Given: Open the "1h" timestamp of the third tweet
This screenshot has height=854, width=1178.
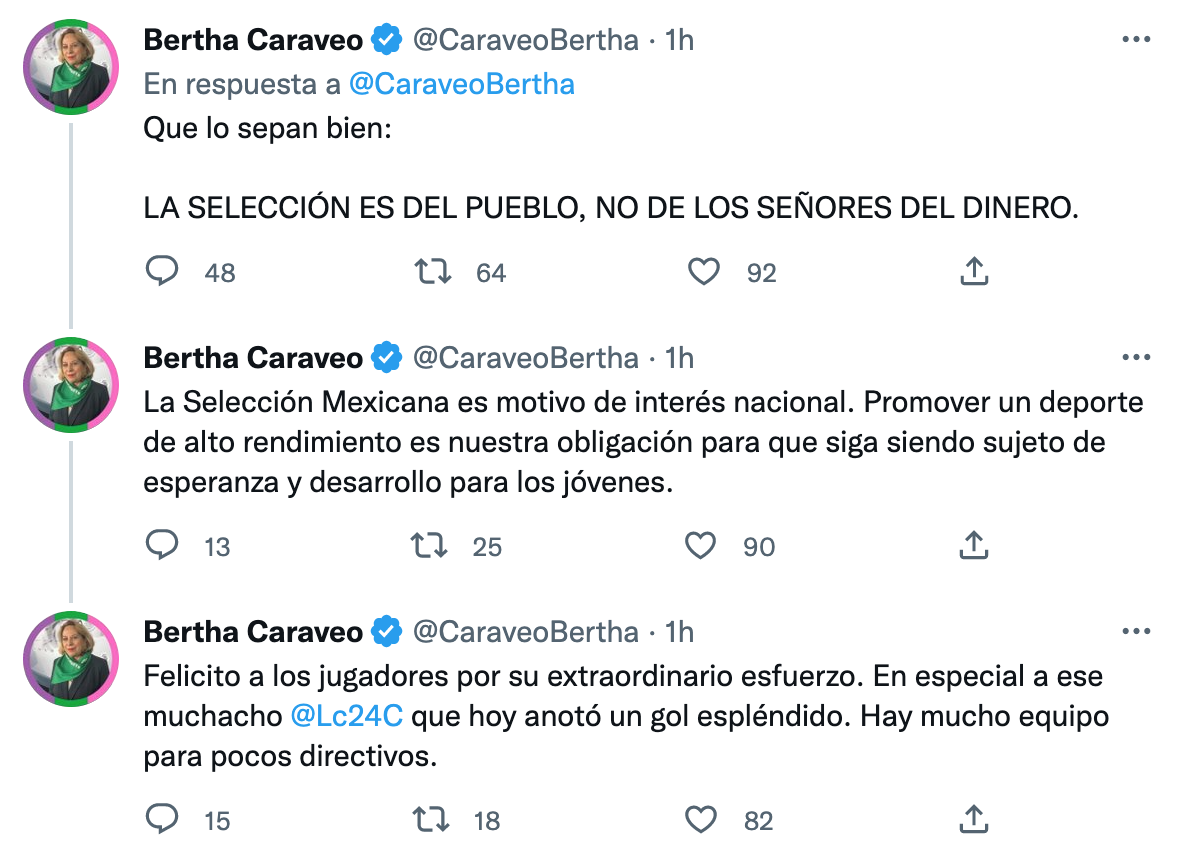Looking at the screenshot, I should (679, 632).
